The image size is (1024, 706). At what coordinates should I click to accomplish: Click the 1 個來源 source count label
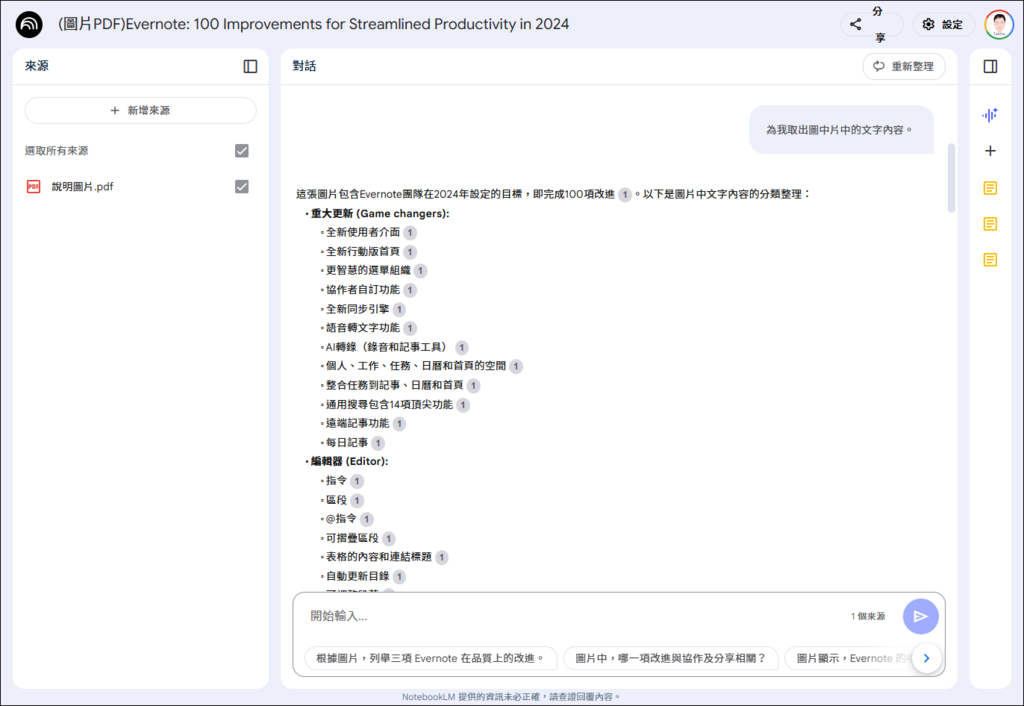(x=868, y=617)
